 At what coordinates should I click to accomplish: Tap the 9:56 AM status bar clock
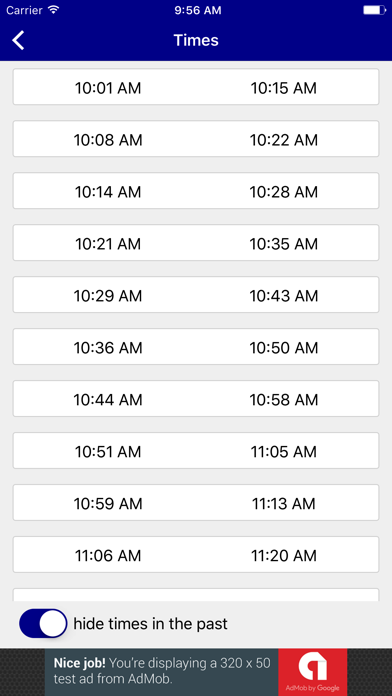click(x=198, y=10)
